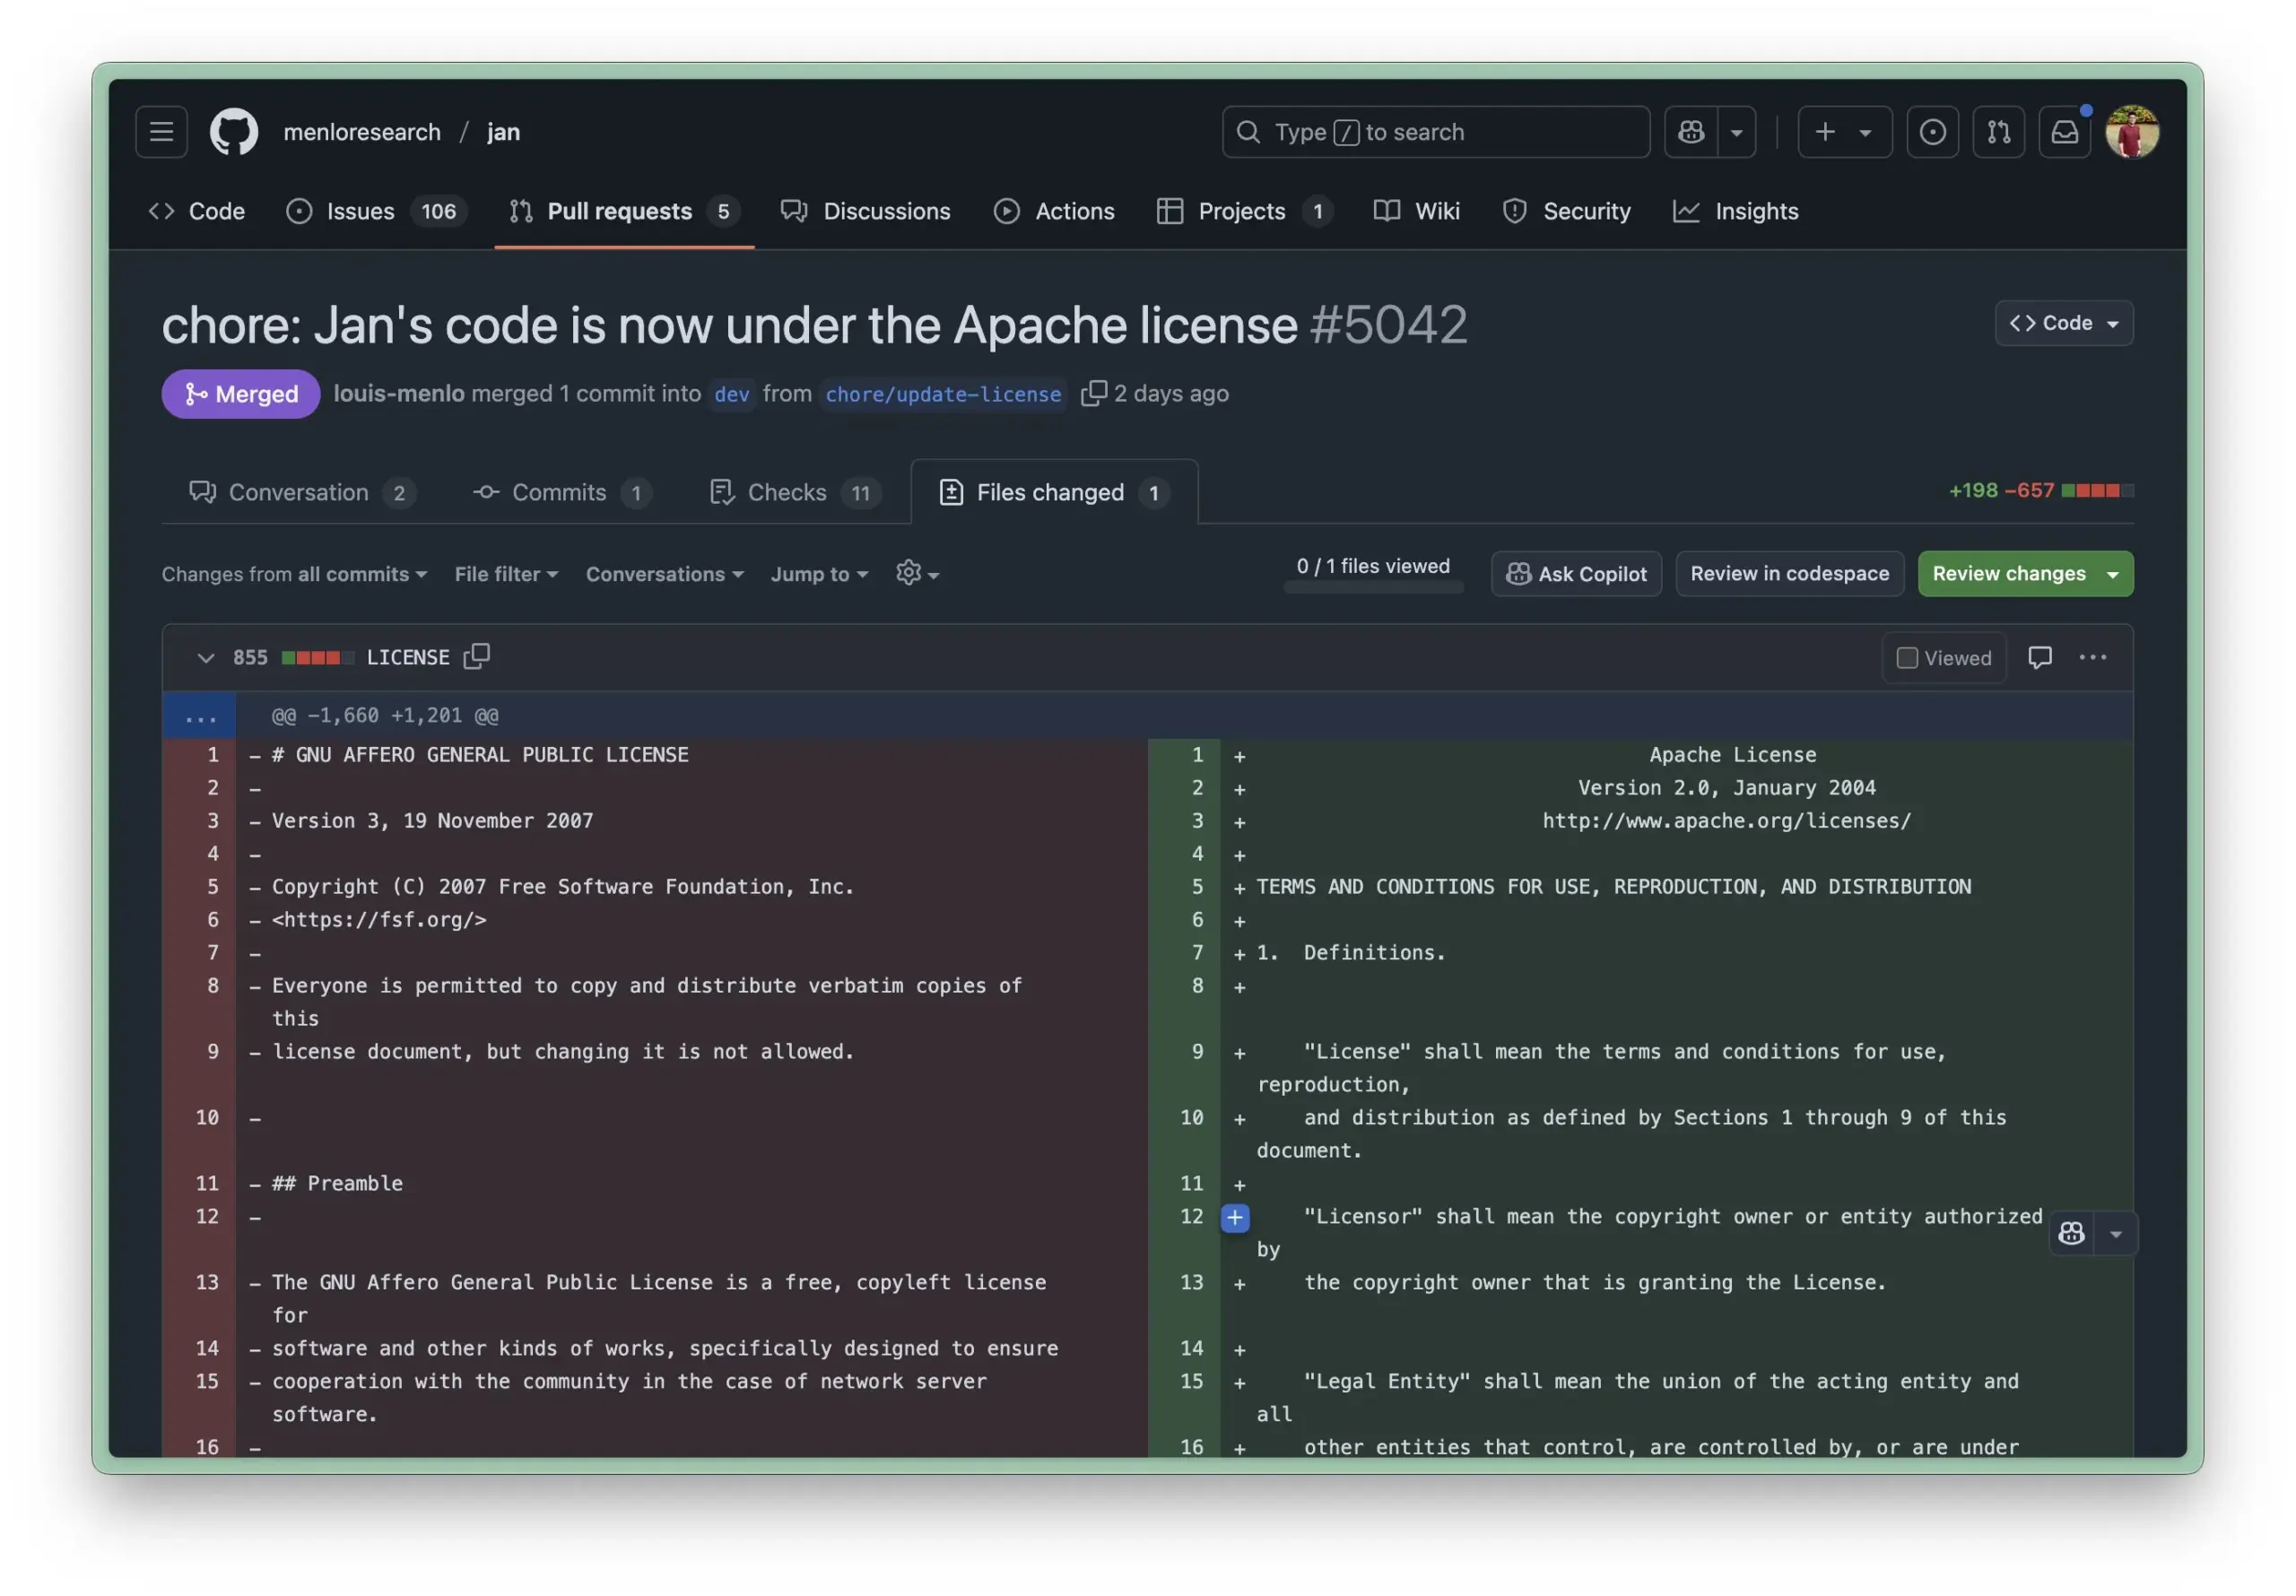Open the inline Copilot icon on line 12
The image size is (2296, 1596).
(2071, 1234)
